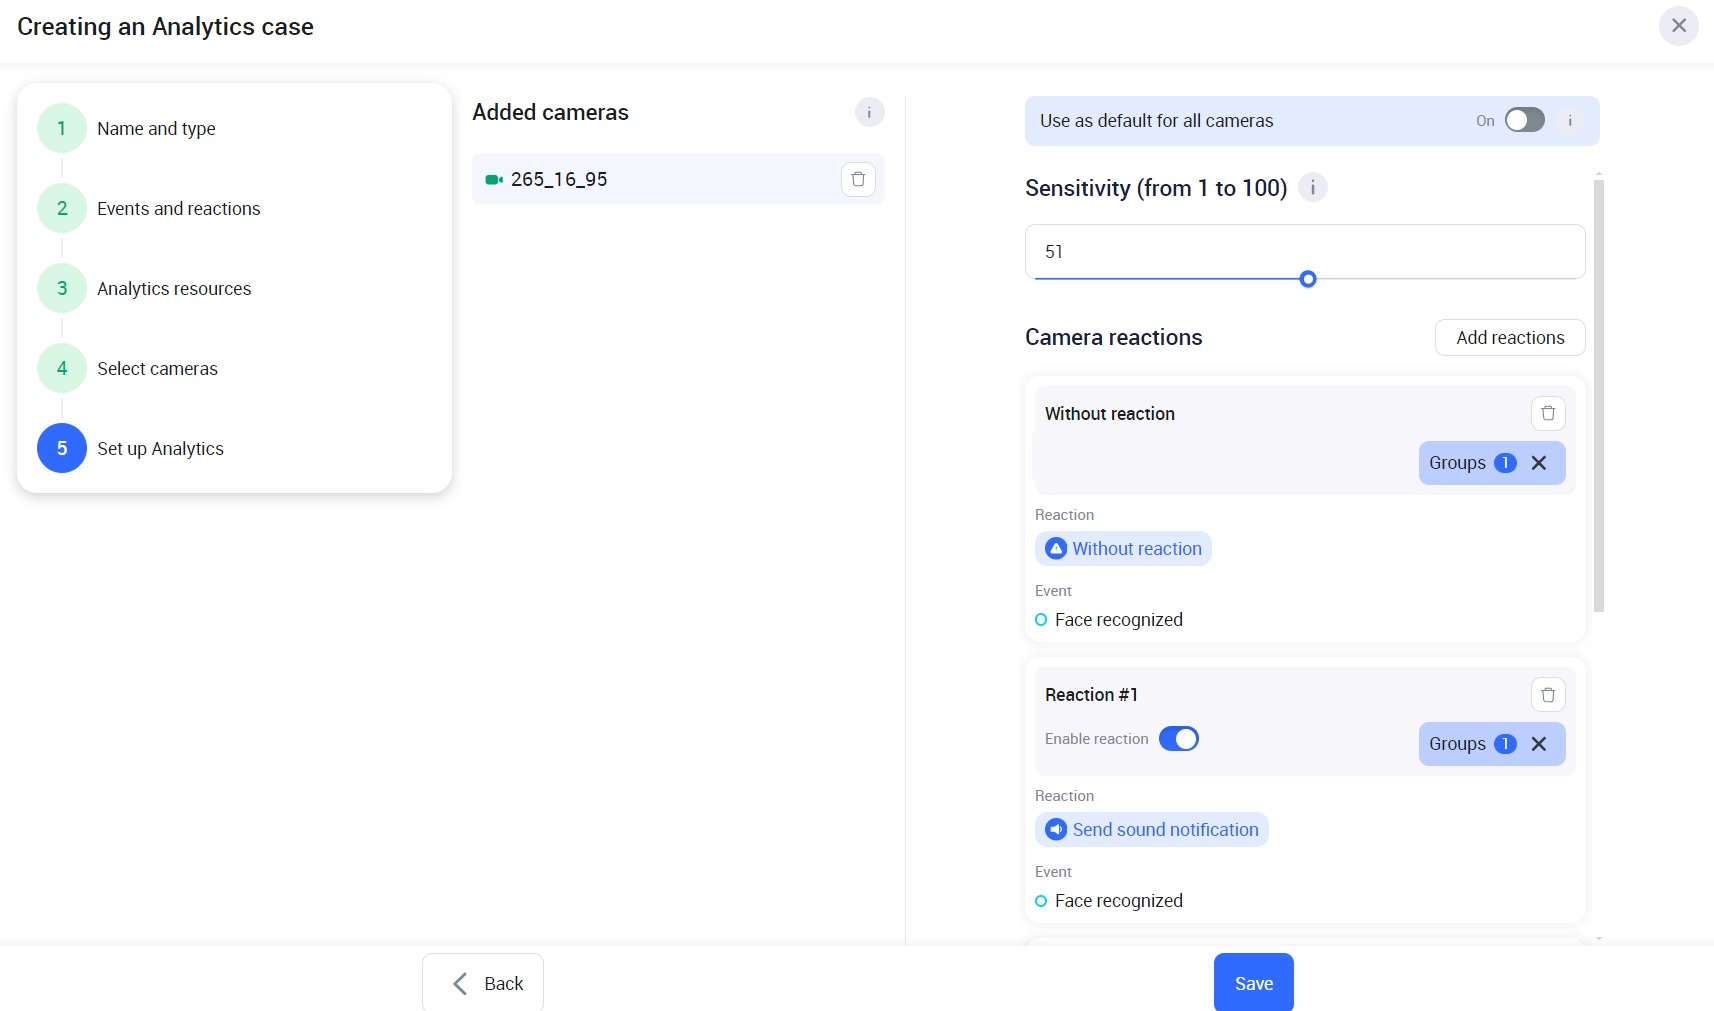The width and height of the screenshot is (1714, 1011).
Task: Open Groups selector in Reaction #1 card
Action: pos(1466,744)
